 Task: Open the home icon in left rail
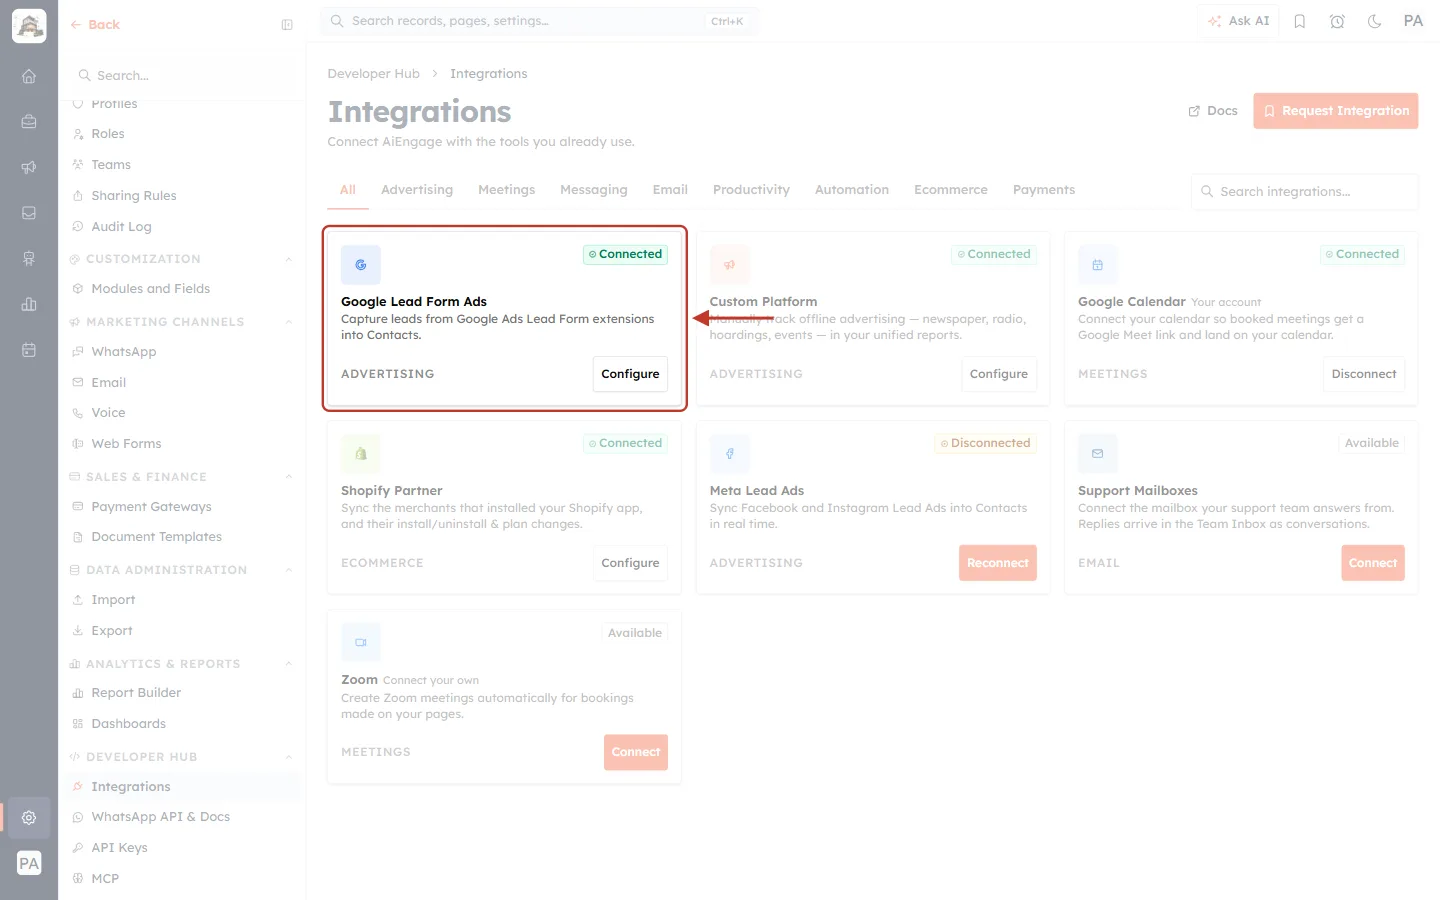[29, 76]
